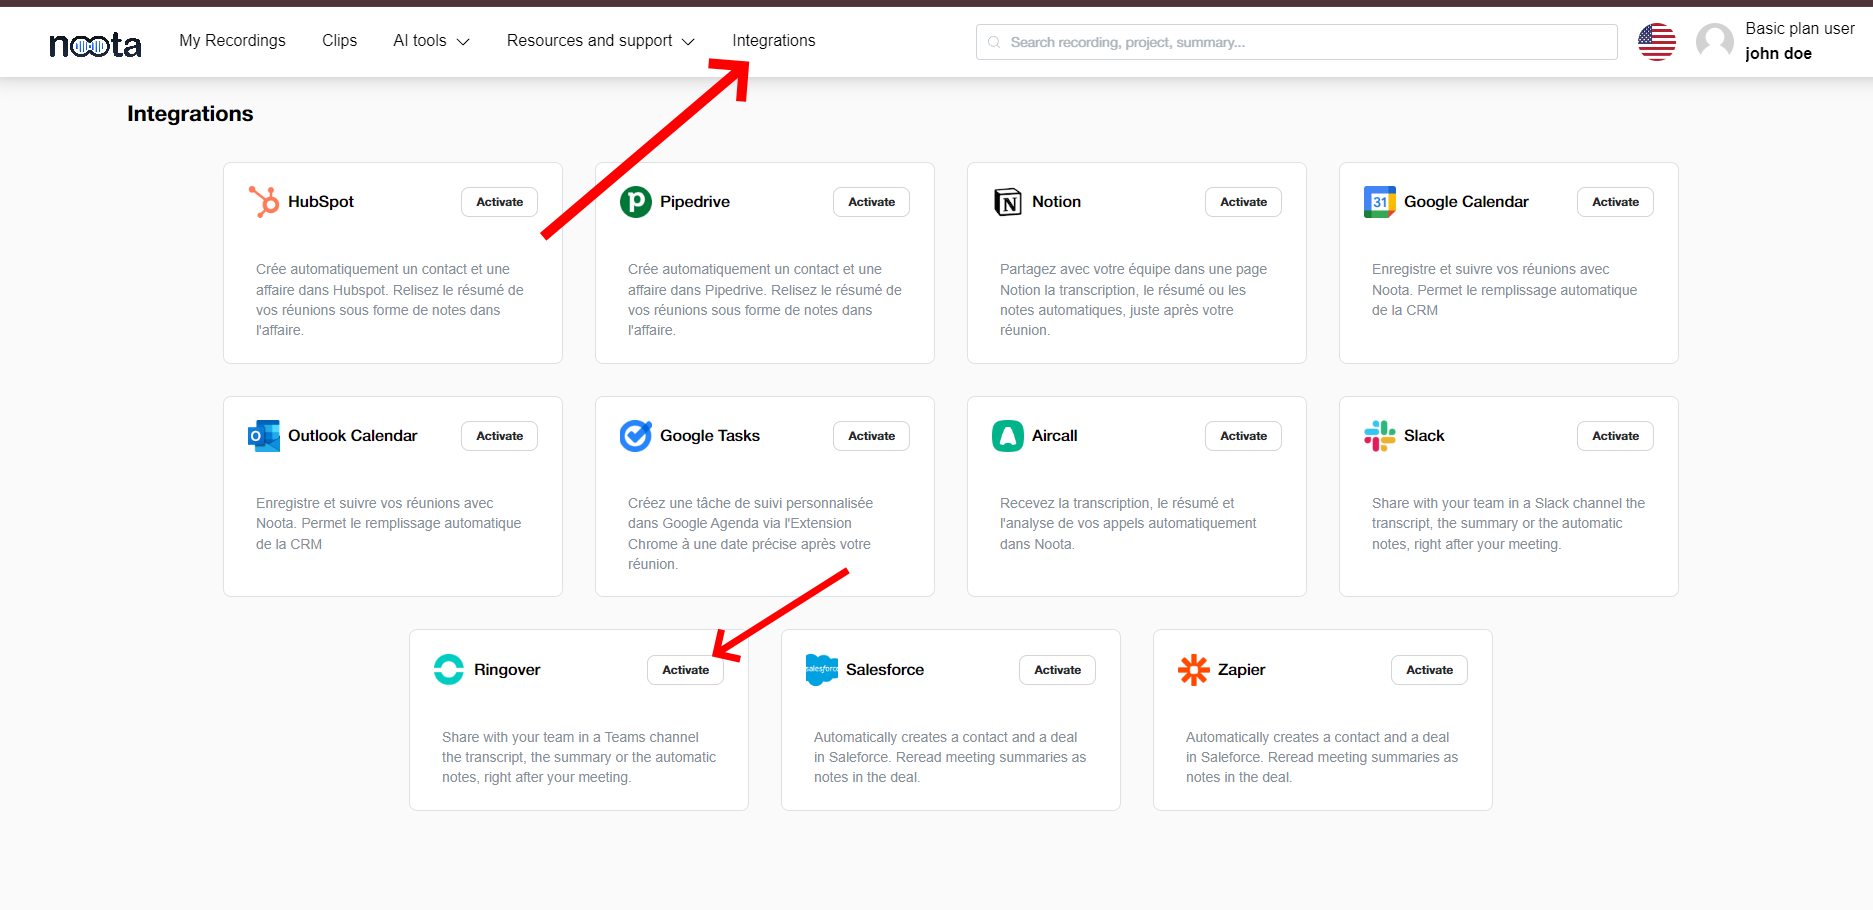The width and height of the screenshot is (1873, 910).
Task: Click the Slack logo icon
Action: [x=1379, y=436]
